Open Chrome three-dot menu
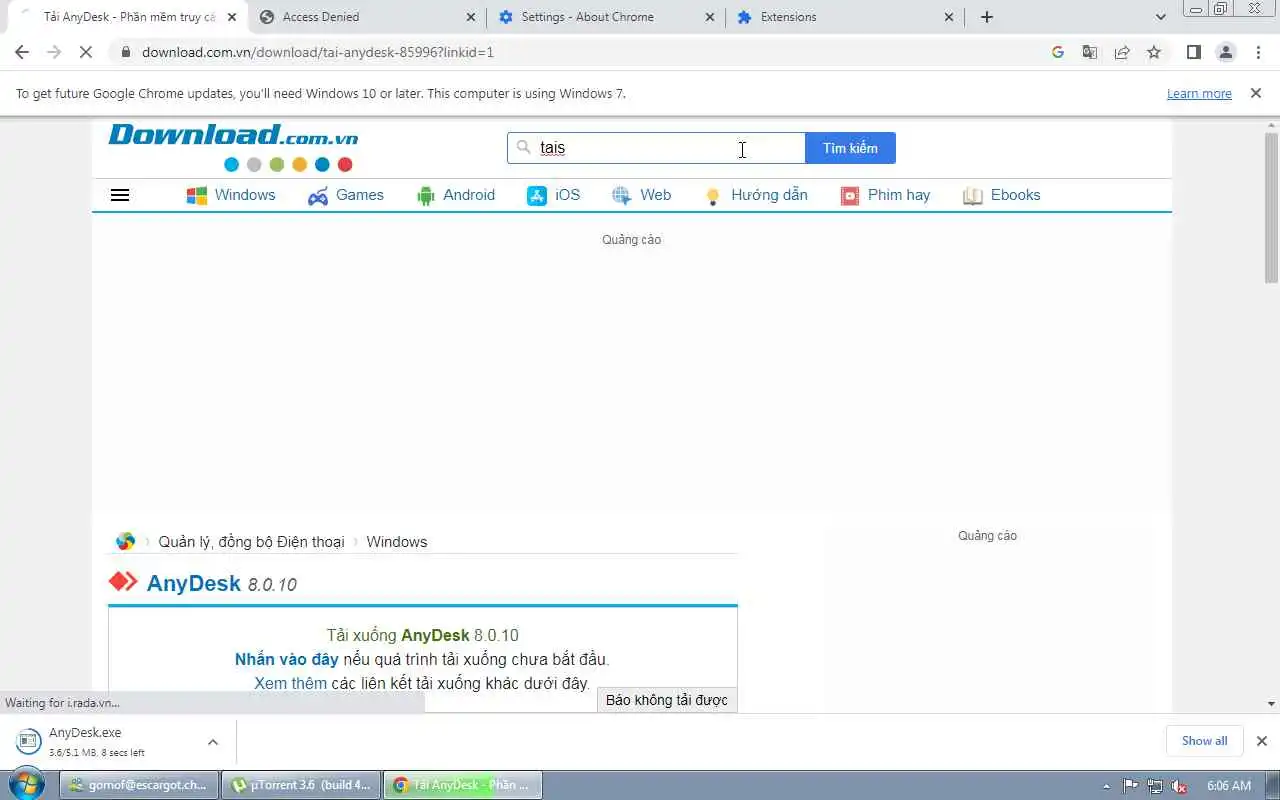 tap(1256, 52)
